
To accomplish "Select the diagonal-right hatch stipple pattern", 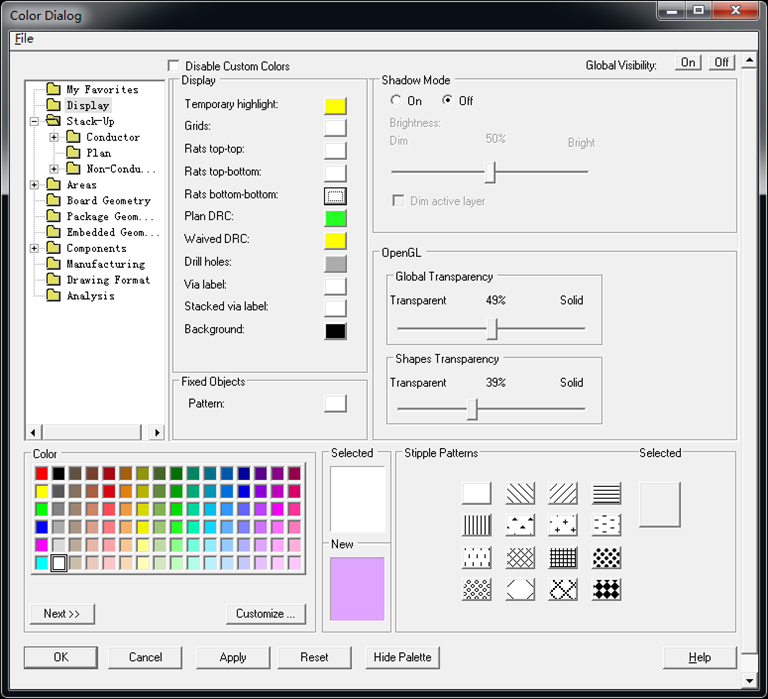I will 563,493.
